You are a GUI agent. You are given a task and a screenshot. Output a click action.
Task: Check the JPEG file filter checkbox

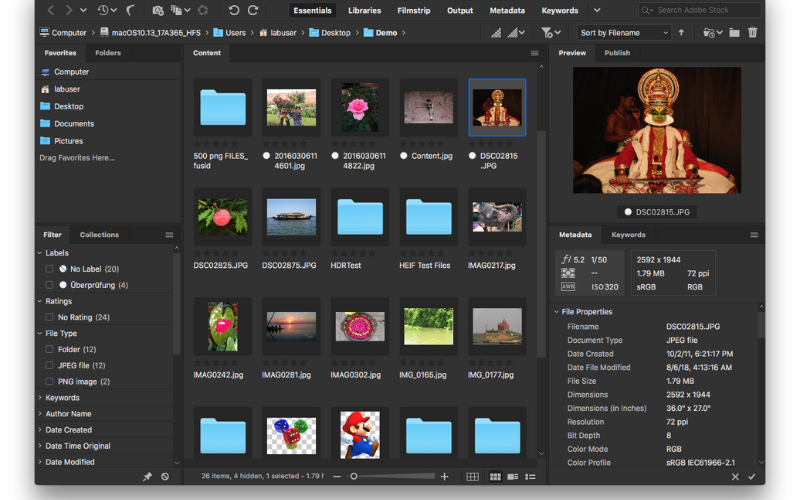49,365
